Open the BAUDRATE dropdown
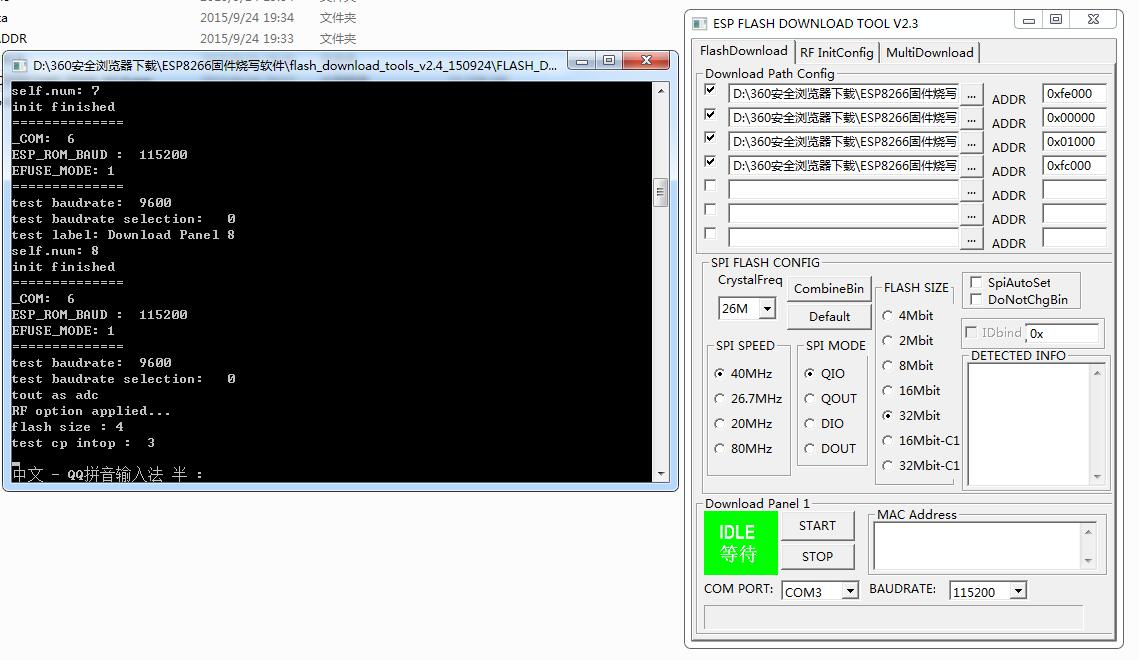 tap(1019, 591)
